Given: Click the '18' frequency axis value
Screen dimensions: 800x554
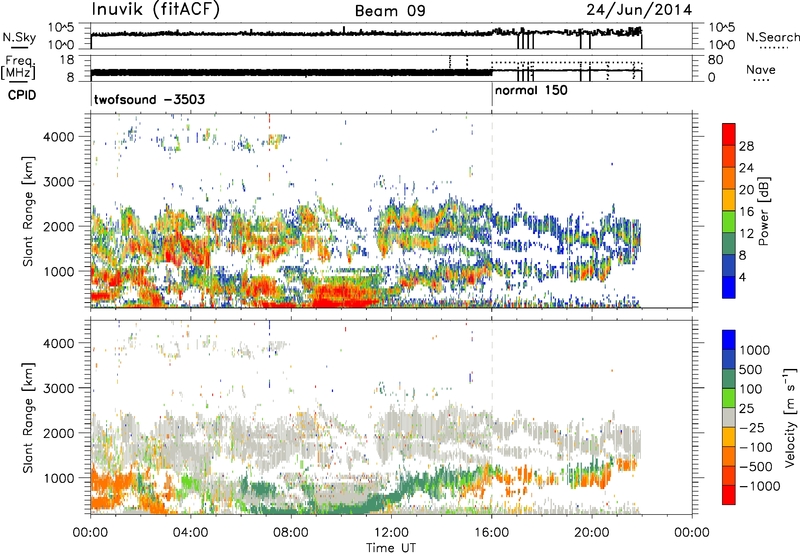Looking at the screenshot, I should 66,60.
